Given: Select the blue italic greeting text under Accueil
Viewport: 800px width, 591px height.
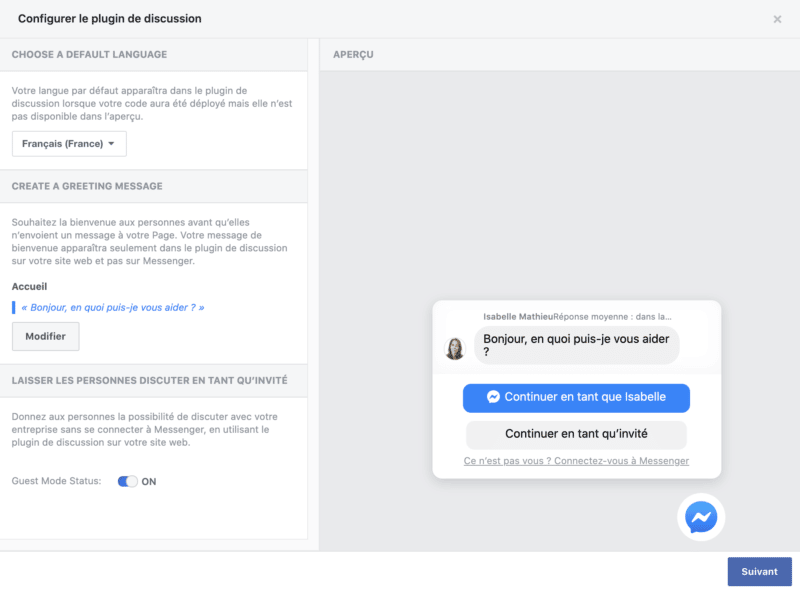Looking at the screenshot, I should pyautogui.click(x=112, y=308).
